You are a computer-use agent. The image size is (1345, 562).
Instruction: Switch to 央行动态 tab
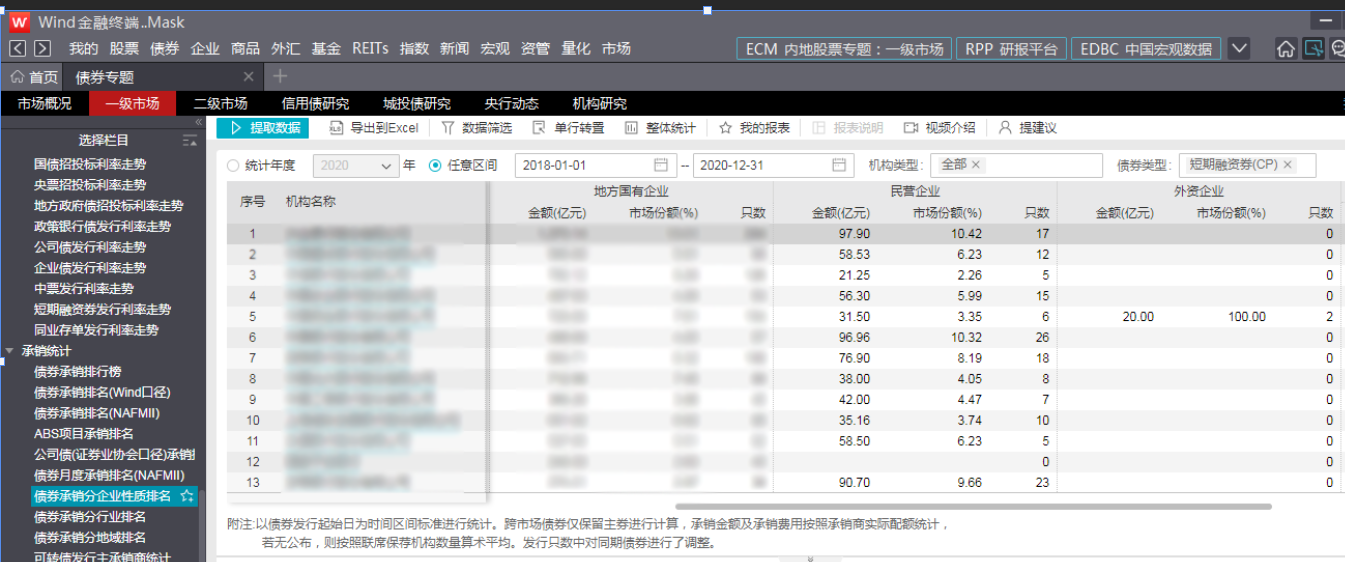[x=511, y=103]
